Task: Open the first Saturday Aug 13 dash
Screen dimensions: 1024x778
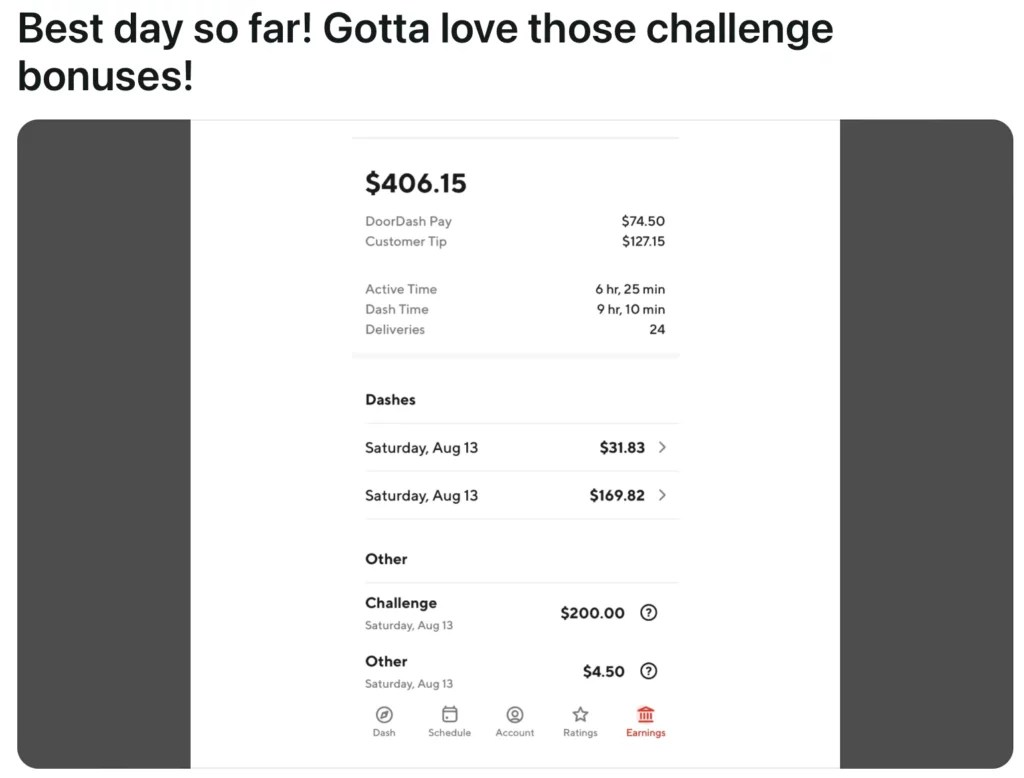Action: tap(420, 447)
